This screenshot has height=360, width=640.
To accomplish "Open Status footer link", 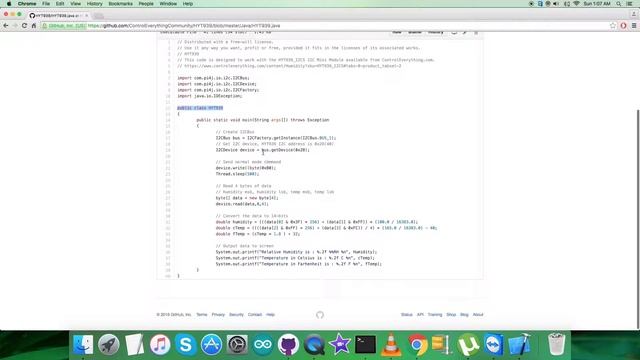I will pos(407,315).
